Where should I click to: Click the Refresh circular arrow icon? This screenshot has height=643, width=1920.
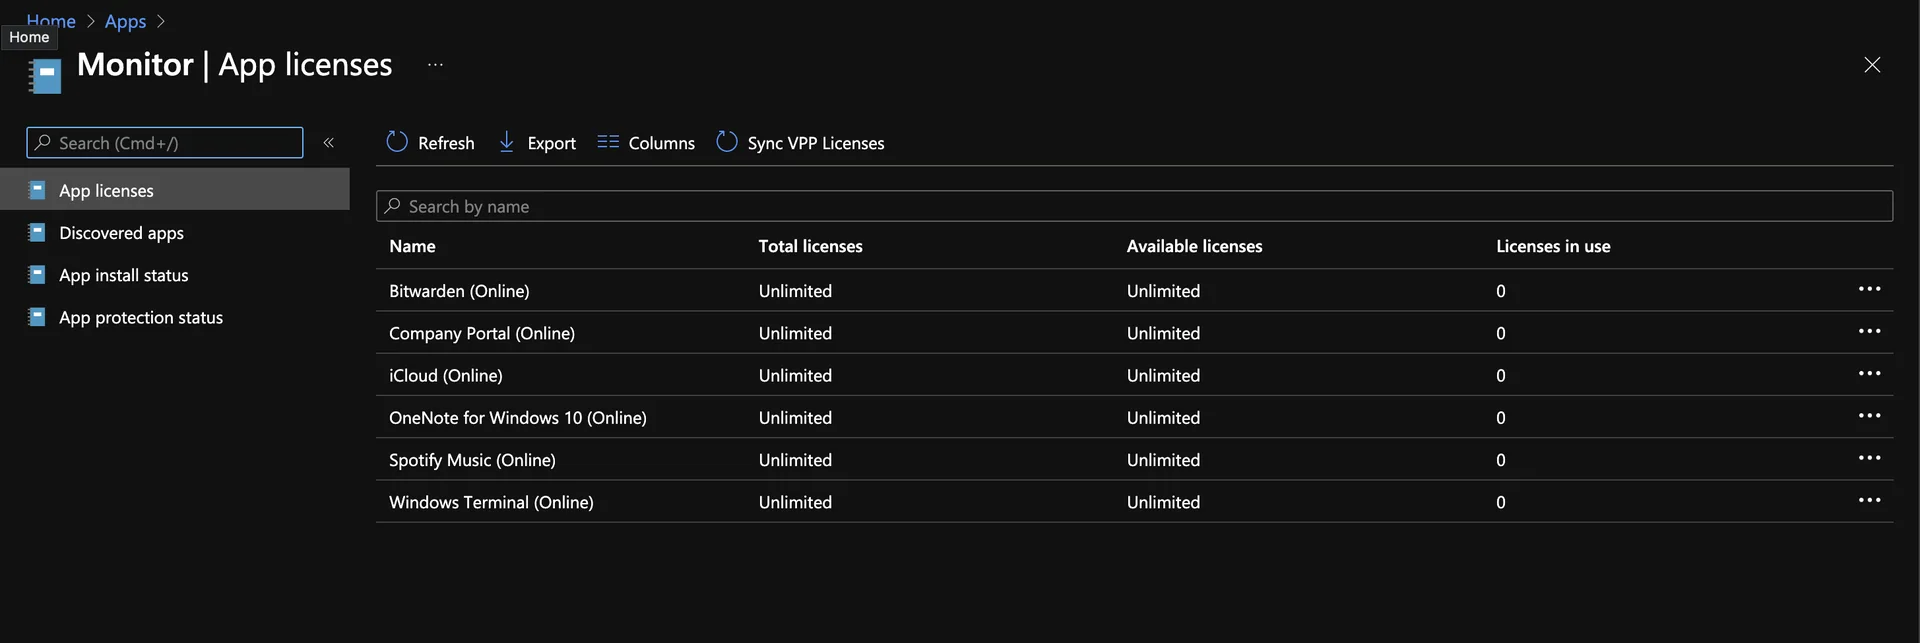click(x=397, y=142)
